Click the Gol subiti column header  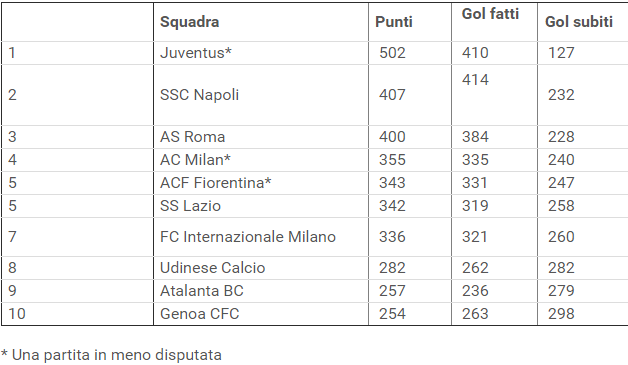coord(579,22)
